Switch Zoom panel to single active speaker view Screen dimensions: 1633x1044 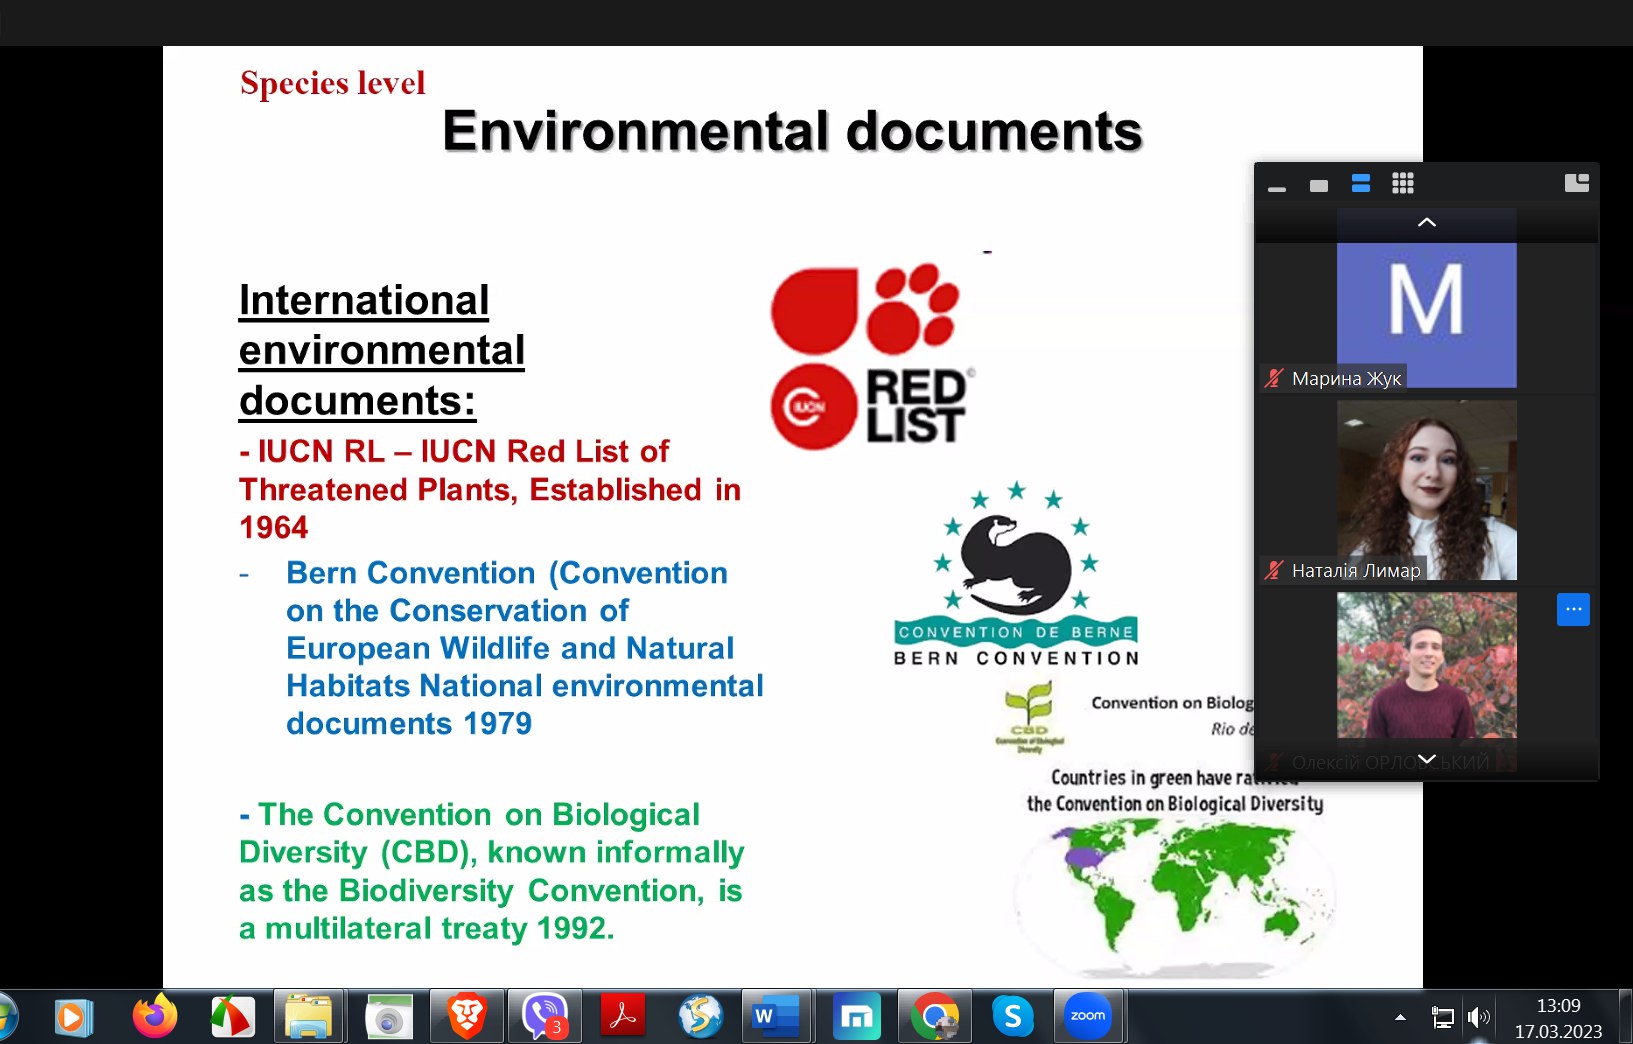click(1319, 185)
